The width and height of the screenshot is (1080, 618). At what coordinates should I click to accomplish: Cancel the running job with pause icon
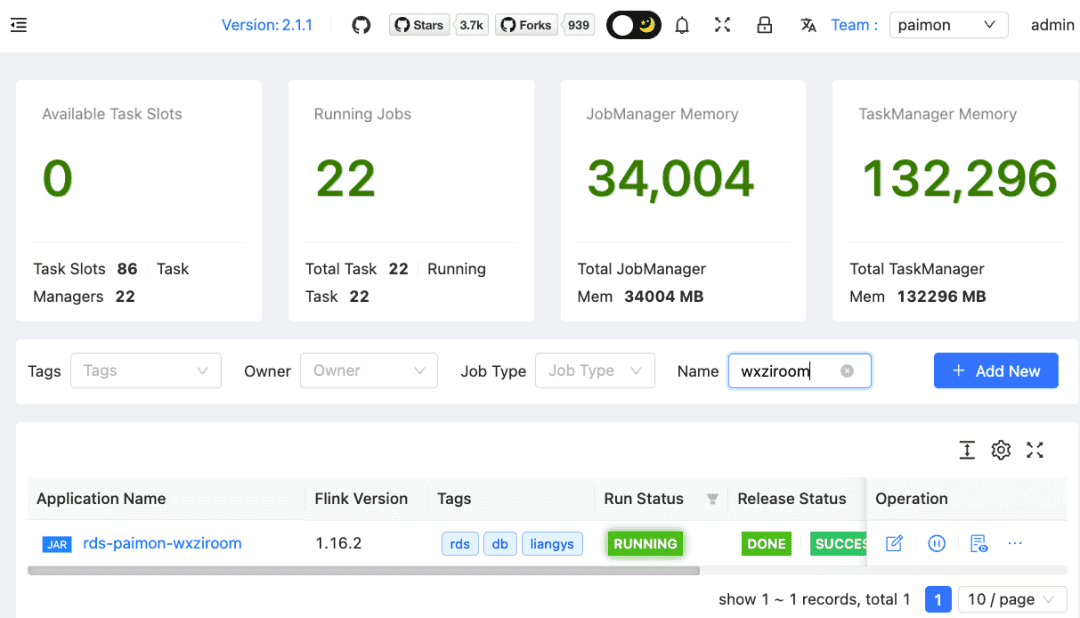pos(937,544)
